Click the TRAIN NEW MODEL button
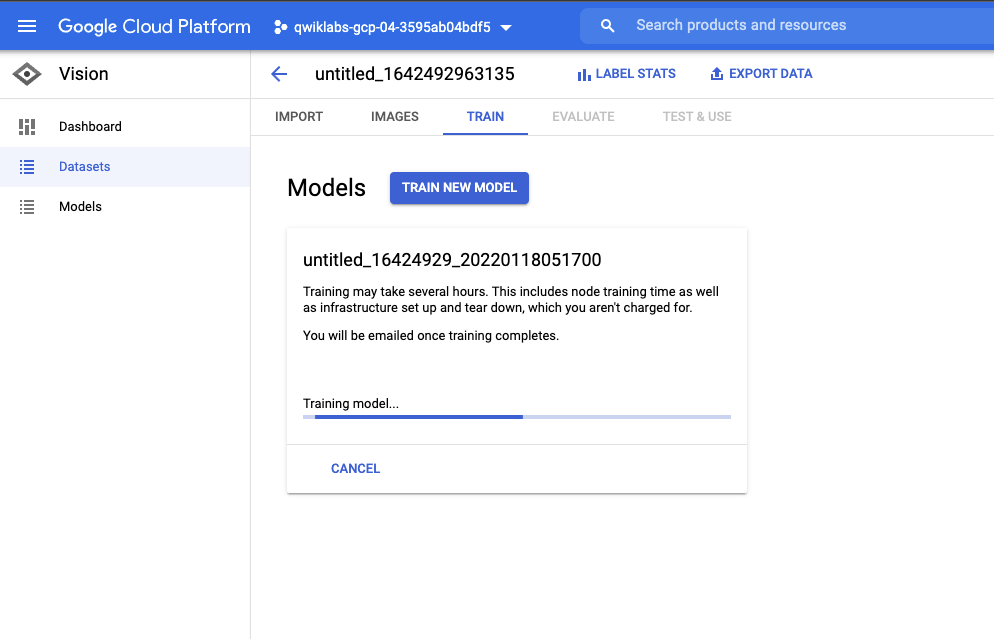The width and height of the screenshot is (994, 639). click(x=459, y=188)
